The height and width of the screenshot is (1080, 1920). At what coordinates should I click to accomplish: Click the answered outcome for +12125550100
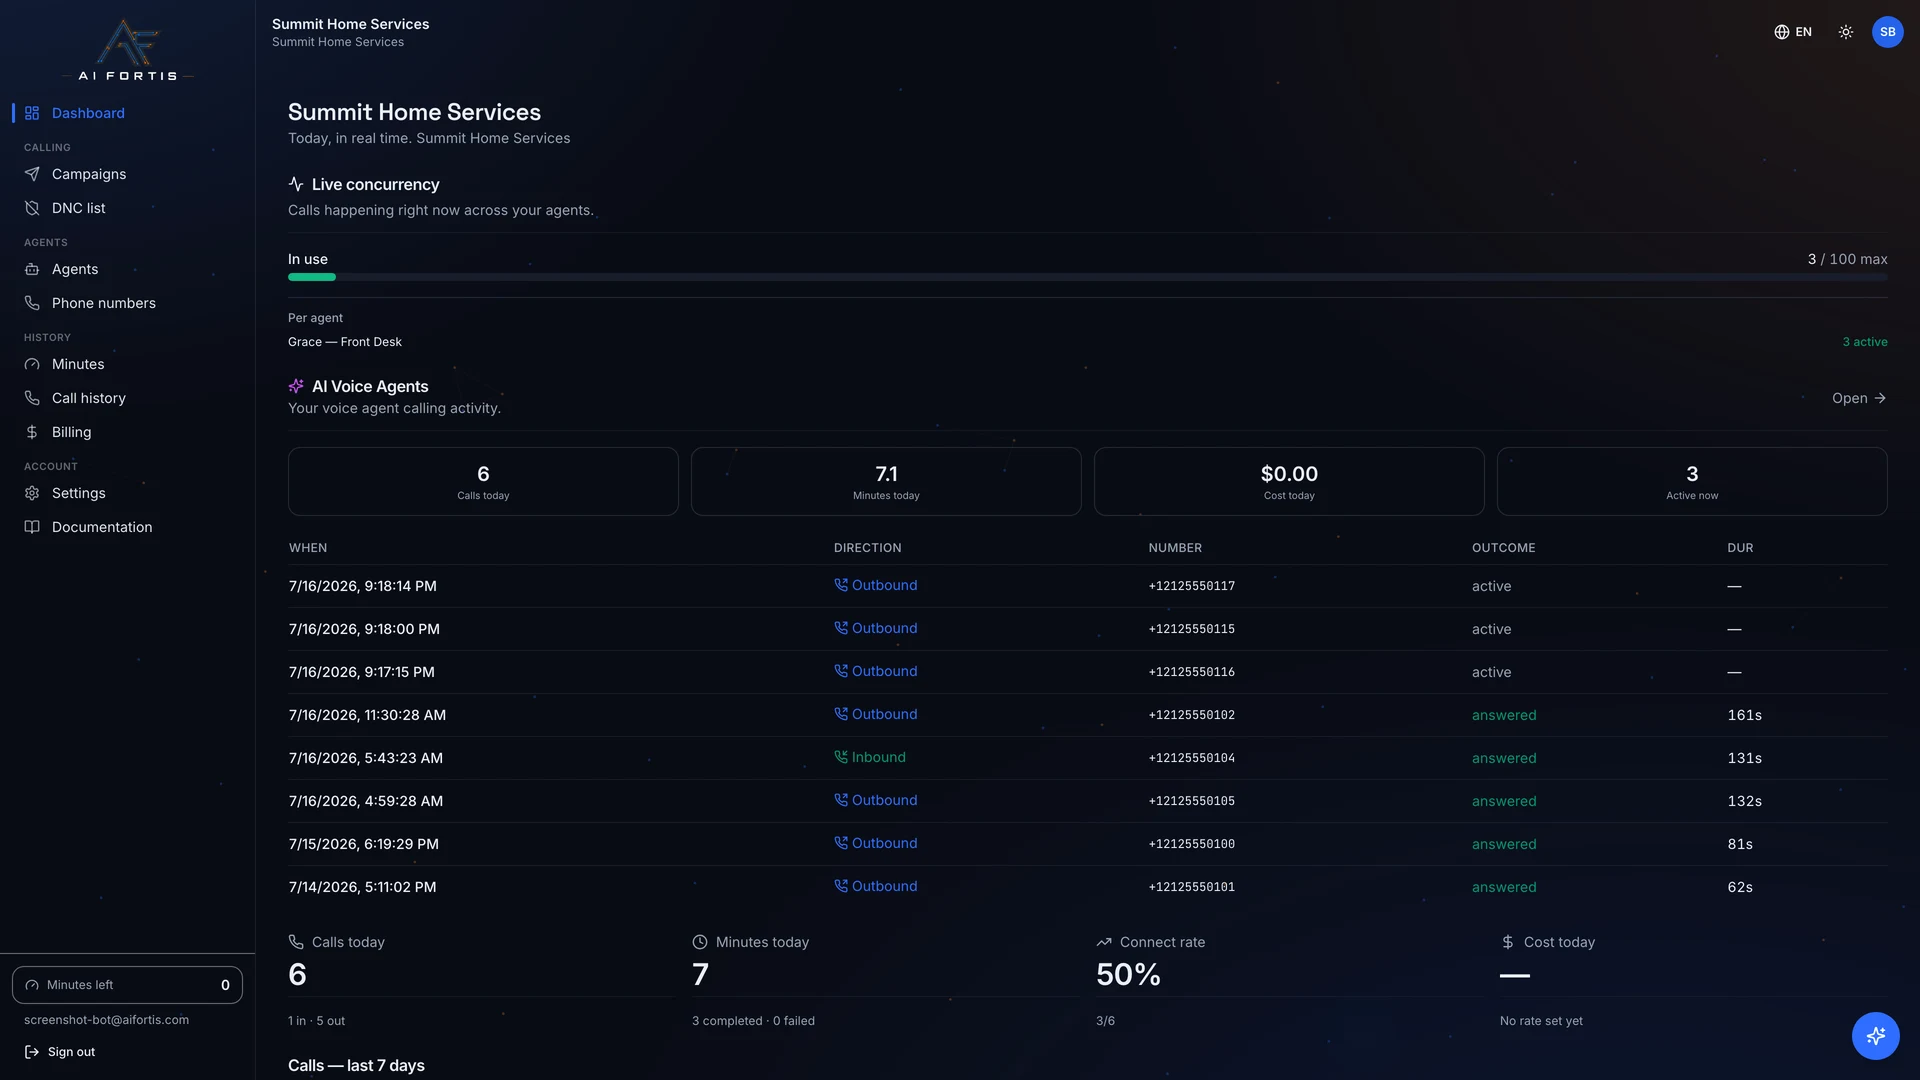1504,844
